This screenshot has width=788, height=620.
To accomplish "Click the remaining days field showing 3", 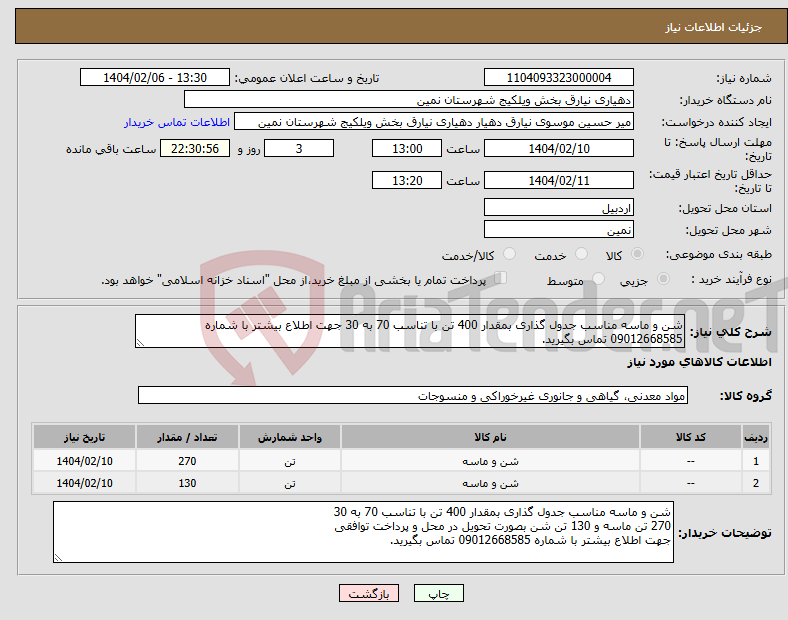I will point(299,148).
